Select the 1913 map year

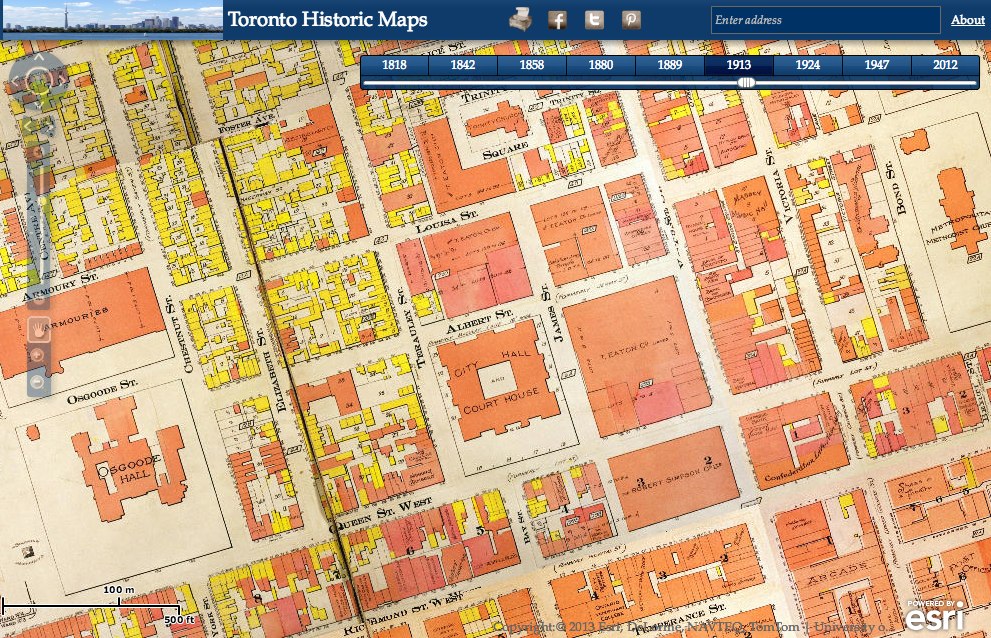click(738, 64)
